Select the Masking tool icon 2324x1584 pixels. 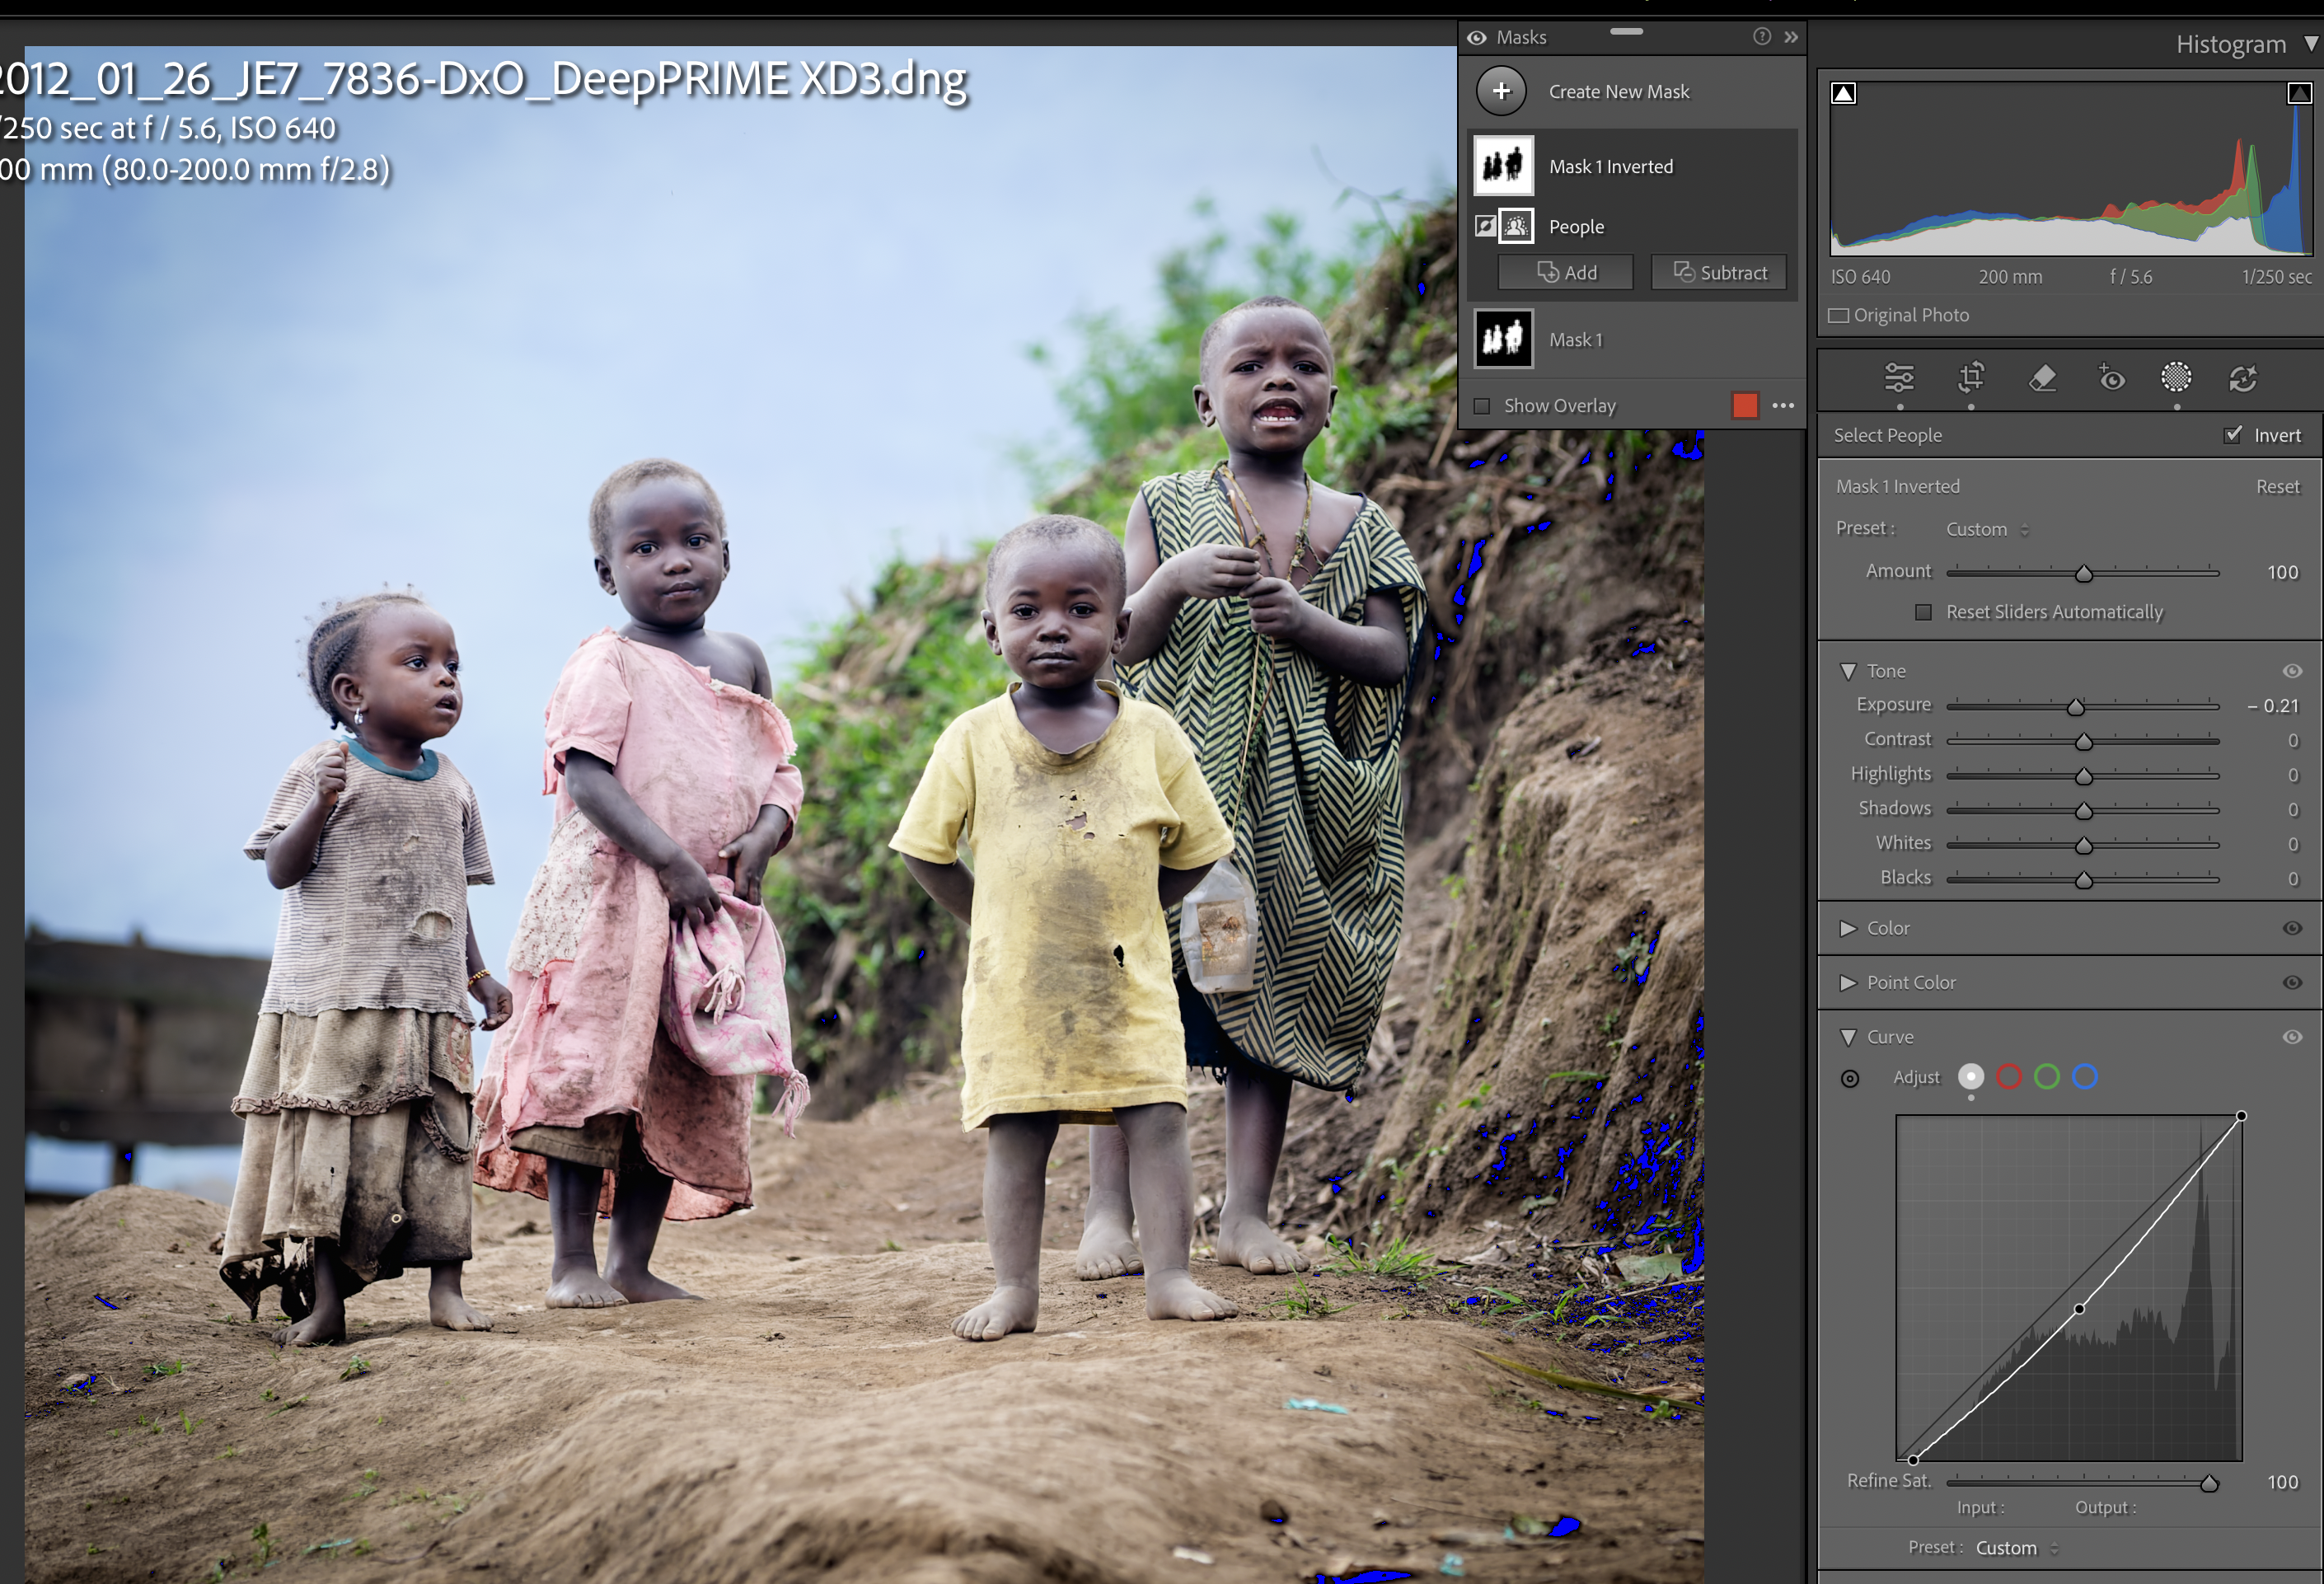click(x=2176, y=377)
